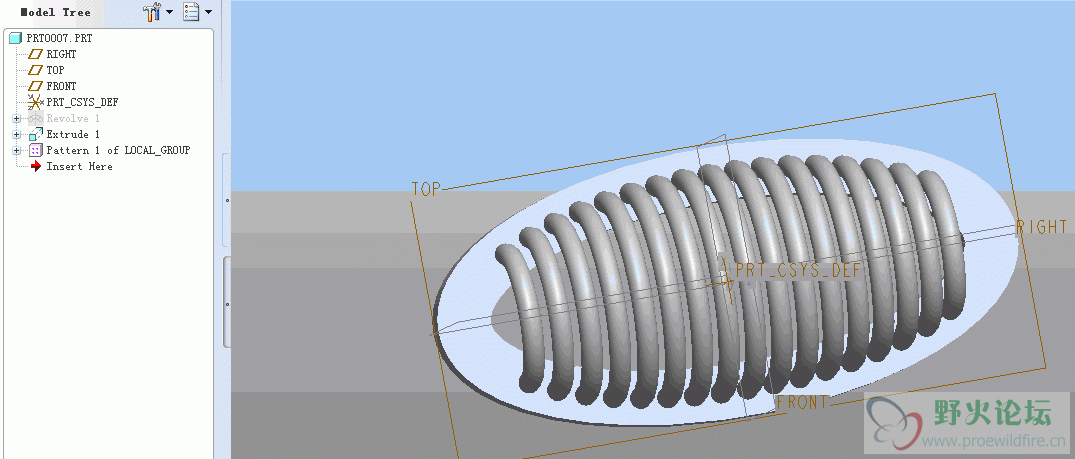Expand the Revolve 1 tree node

tap(16, 119)
